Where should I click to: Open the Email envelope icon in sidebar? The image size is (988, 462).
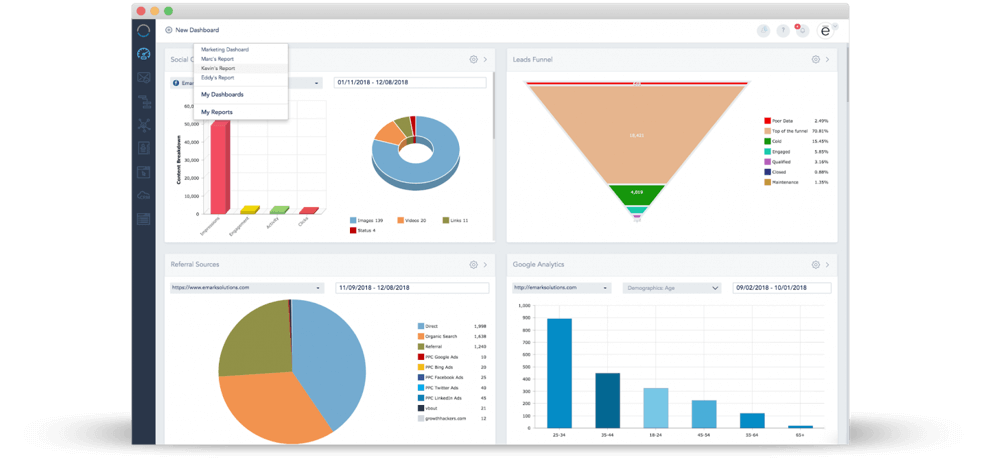(x=144, y=78)
